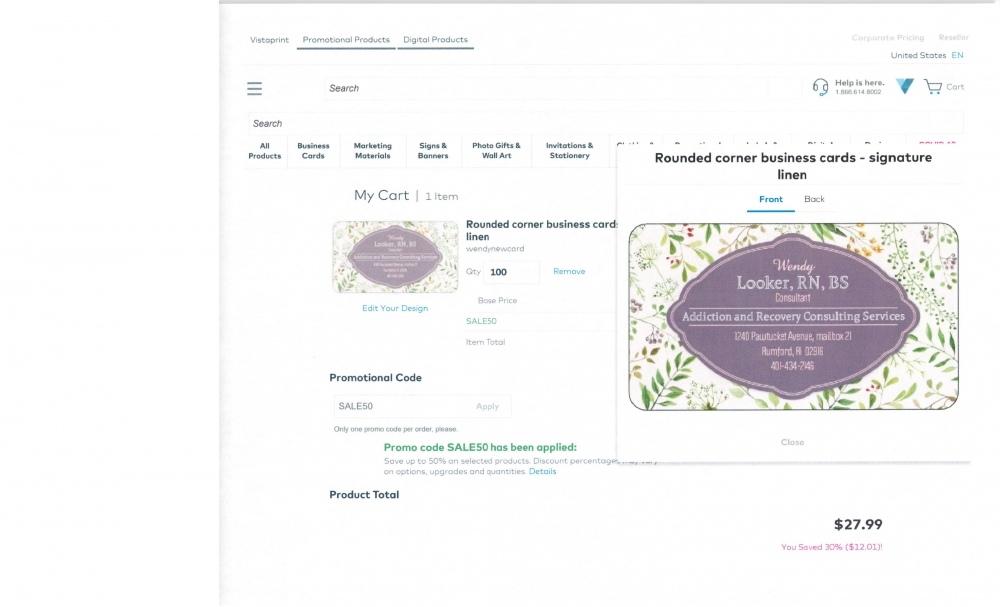The image size is (1000, 607).
Task: Click the Vistaprint triangle logo icon
Action: (905, 87)
